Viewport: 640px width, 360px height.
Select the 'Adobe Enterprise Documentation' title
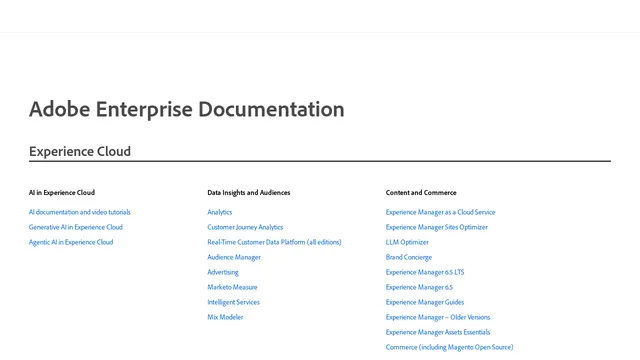coord(187,109)
